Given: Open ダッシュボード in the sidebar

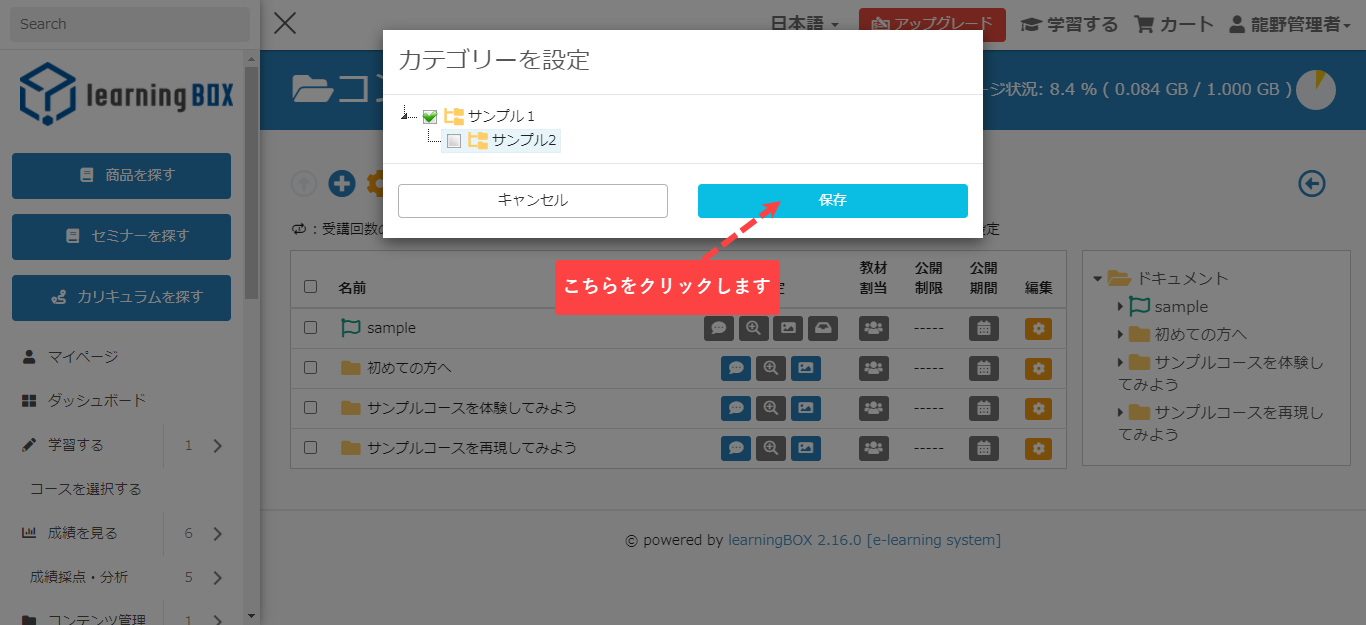Looking at the screenshot, I should (x=97, y=400).
